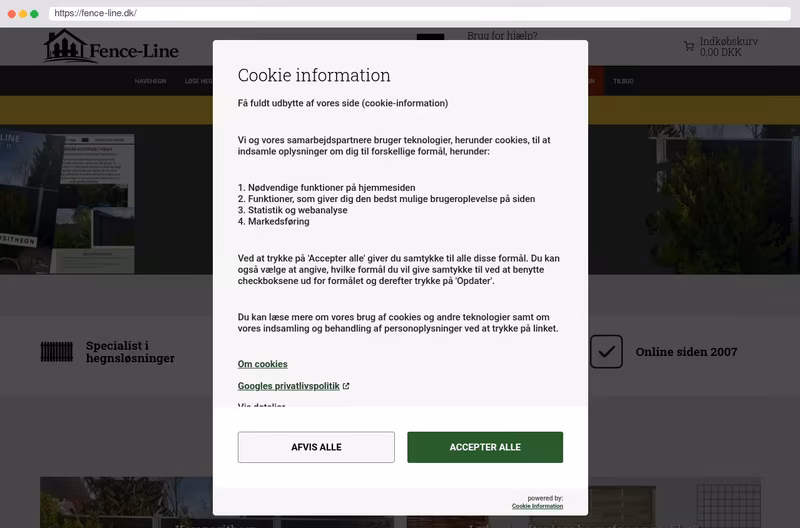Click the Fence-Line logo
Image resolution: width=800 pixels, height=528 pixels.
(111, 46)
